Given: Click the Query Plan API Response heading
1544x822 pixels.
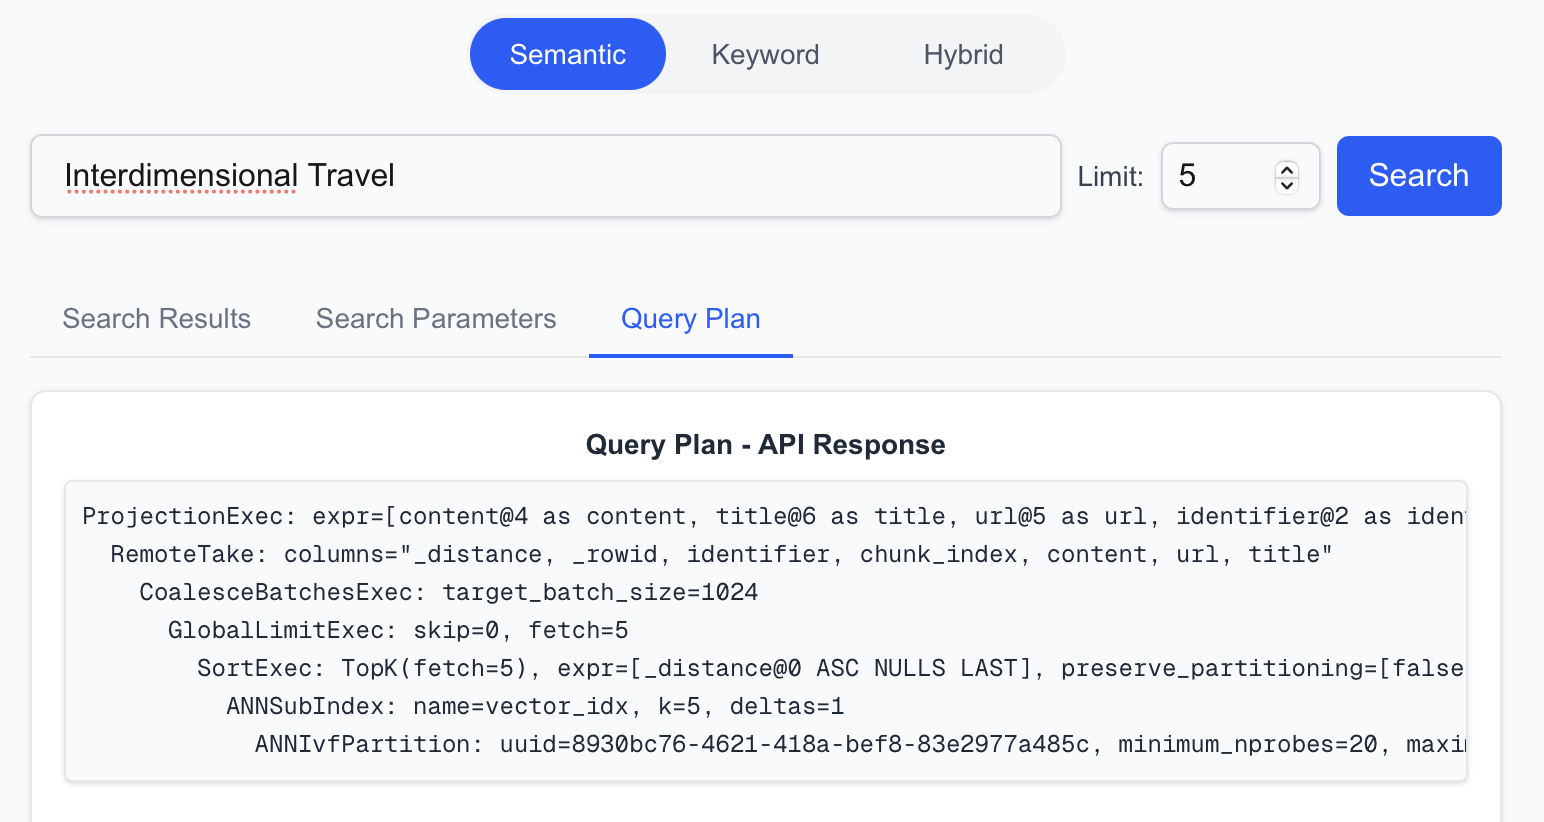Looking at the screenshot, I should tap(765, 444).
